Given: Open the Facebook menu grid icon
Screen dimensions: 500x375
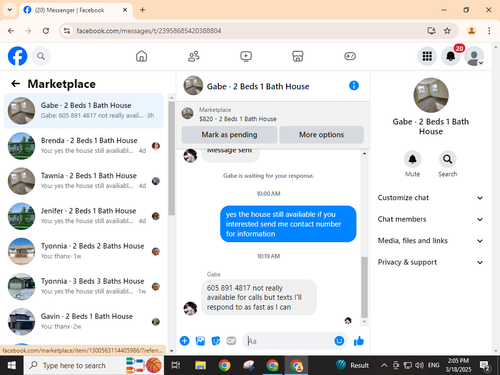Looking at the screenshot, I should point(427,56).
